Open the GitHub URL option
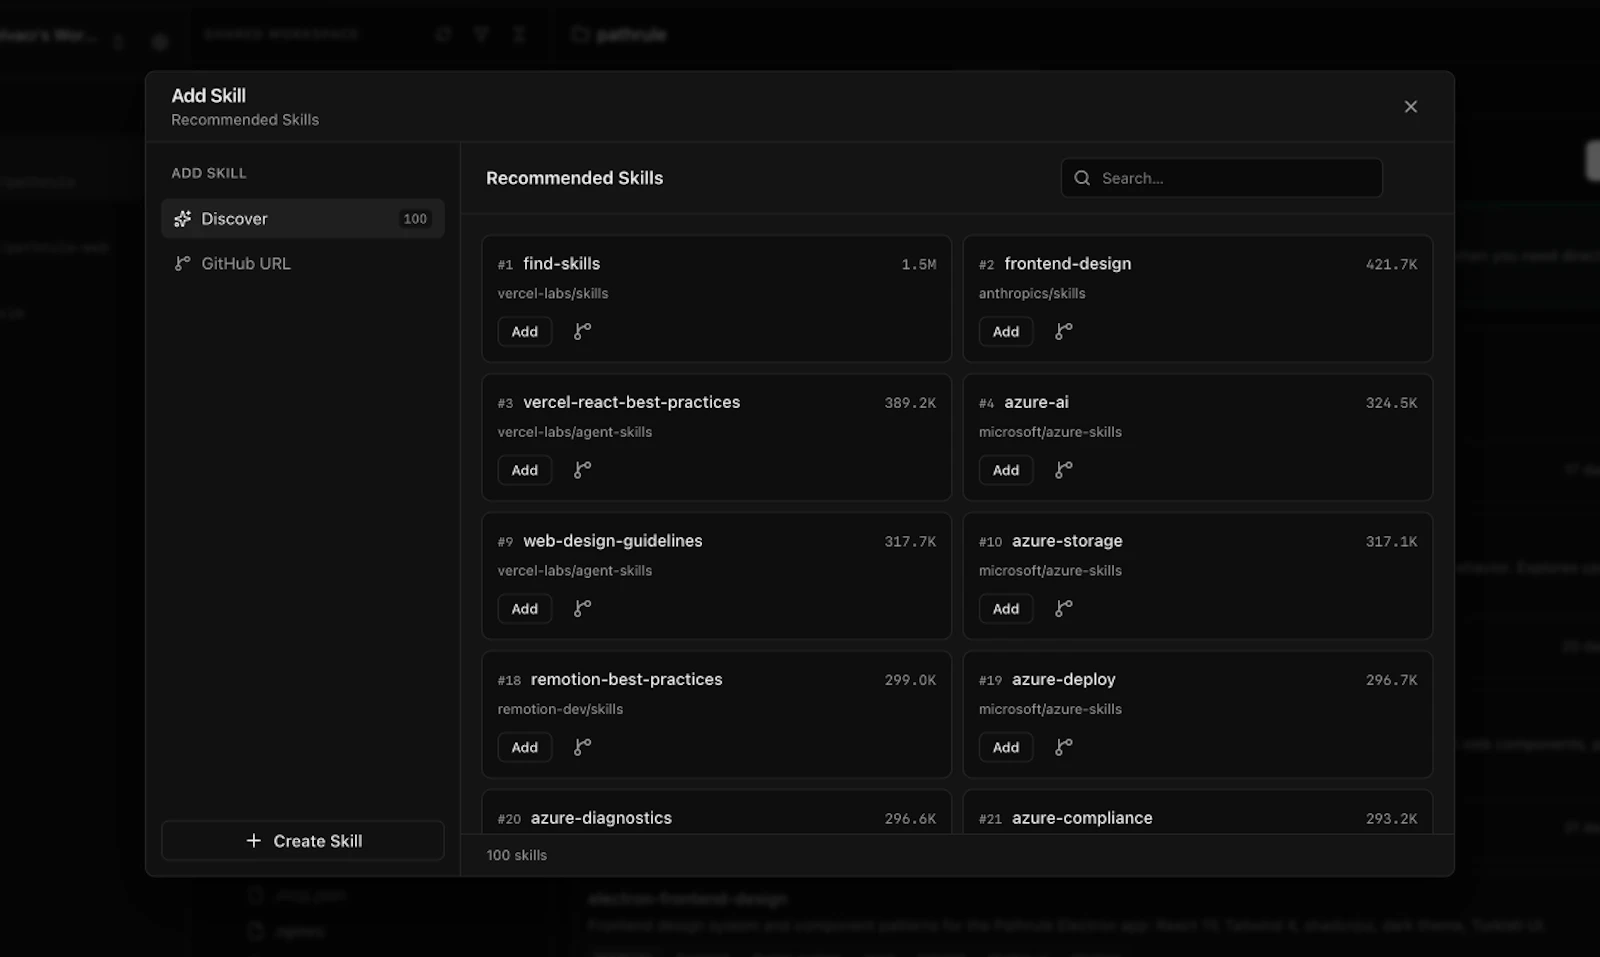The height and width of the screenshot is (957, 1600). point(303,263)
